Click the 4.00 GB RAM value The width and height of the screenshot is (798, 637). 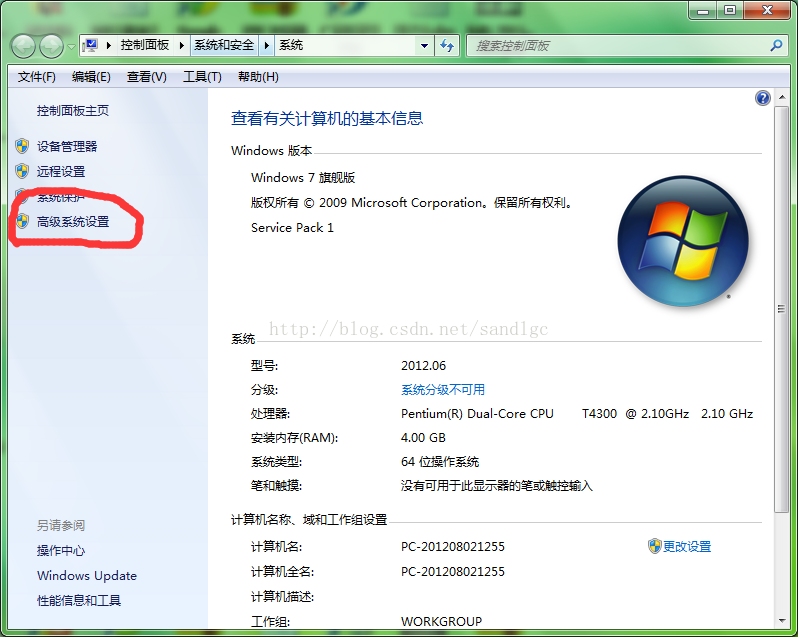tap(423, 438)
